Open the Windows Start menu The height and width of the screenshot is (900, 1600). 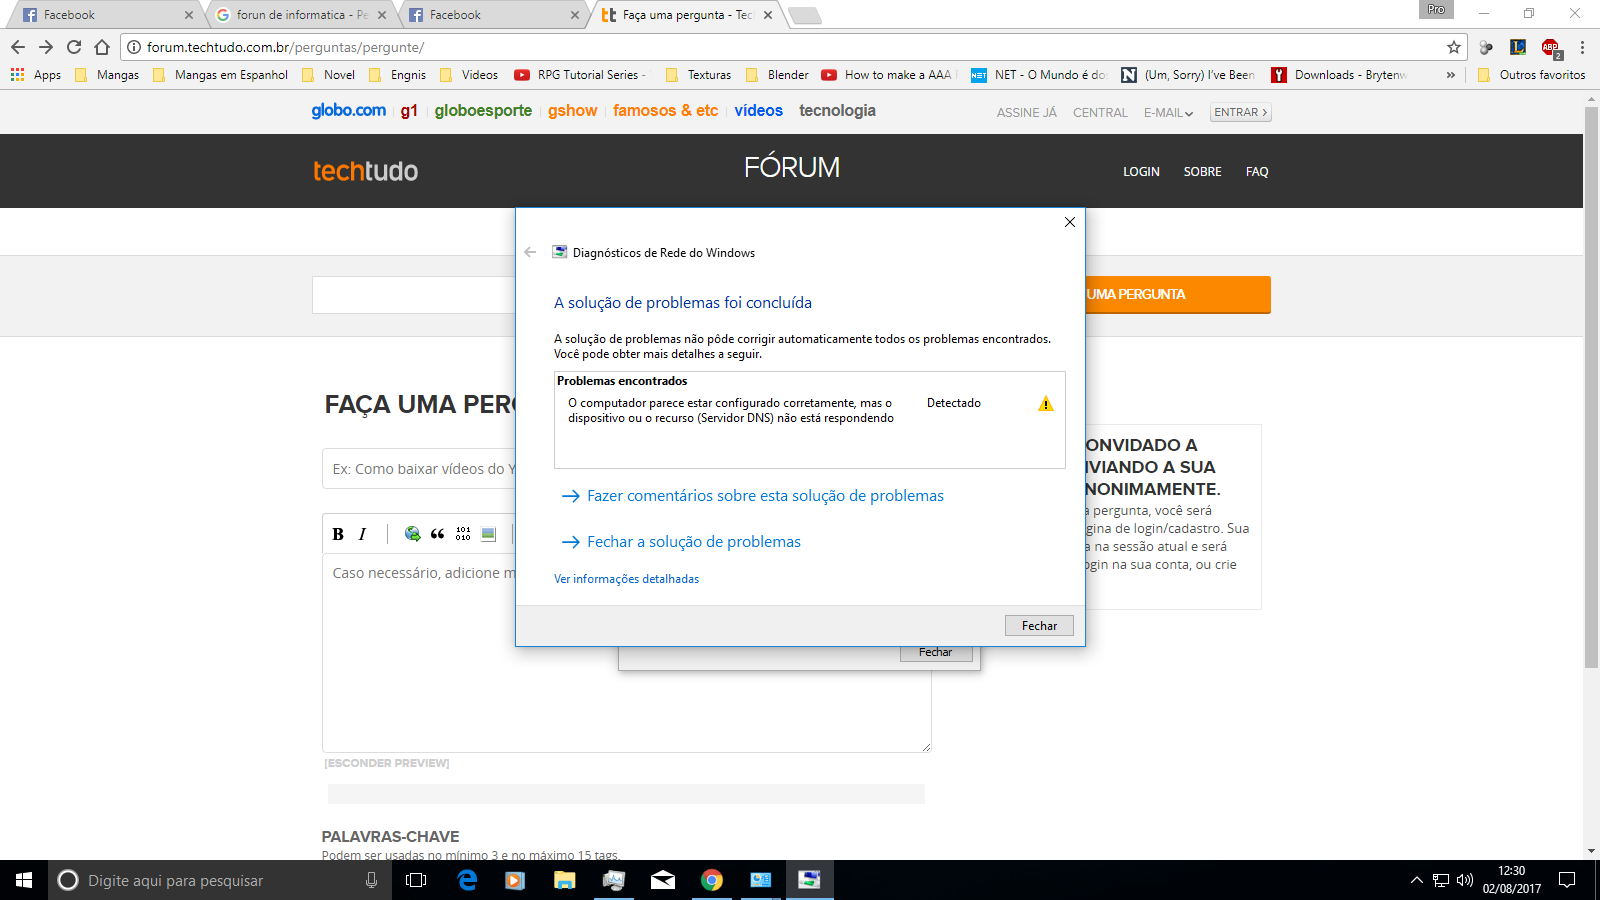(x=24, y=880)
